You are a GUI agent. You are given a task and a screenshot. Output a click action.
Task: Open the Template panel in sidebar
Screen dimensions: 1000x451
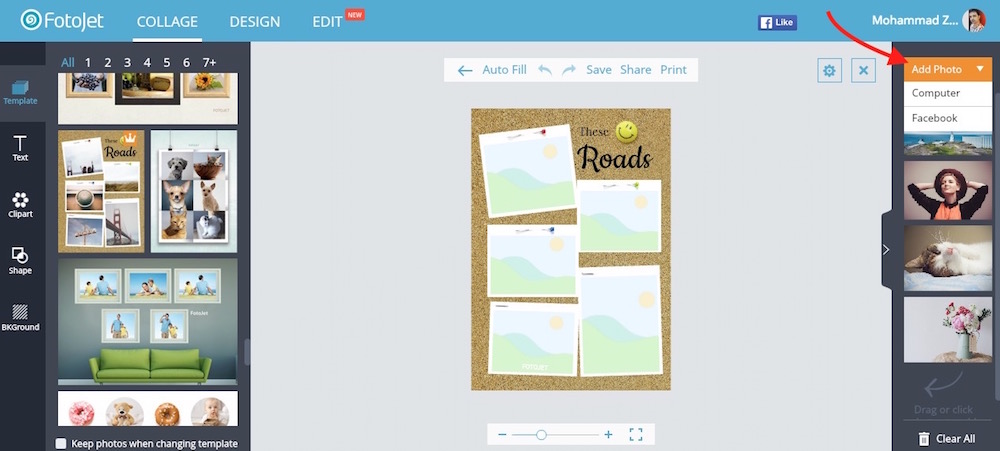pyautogui.click(x=20, y=92)
